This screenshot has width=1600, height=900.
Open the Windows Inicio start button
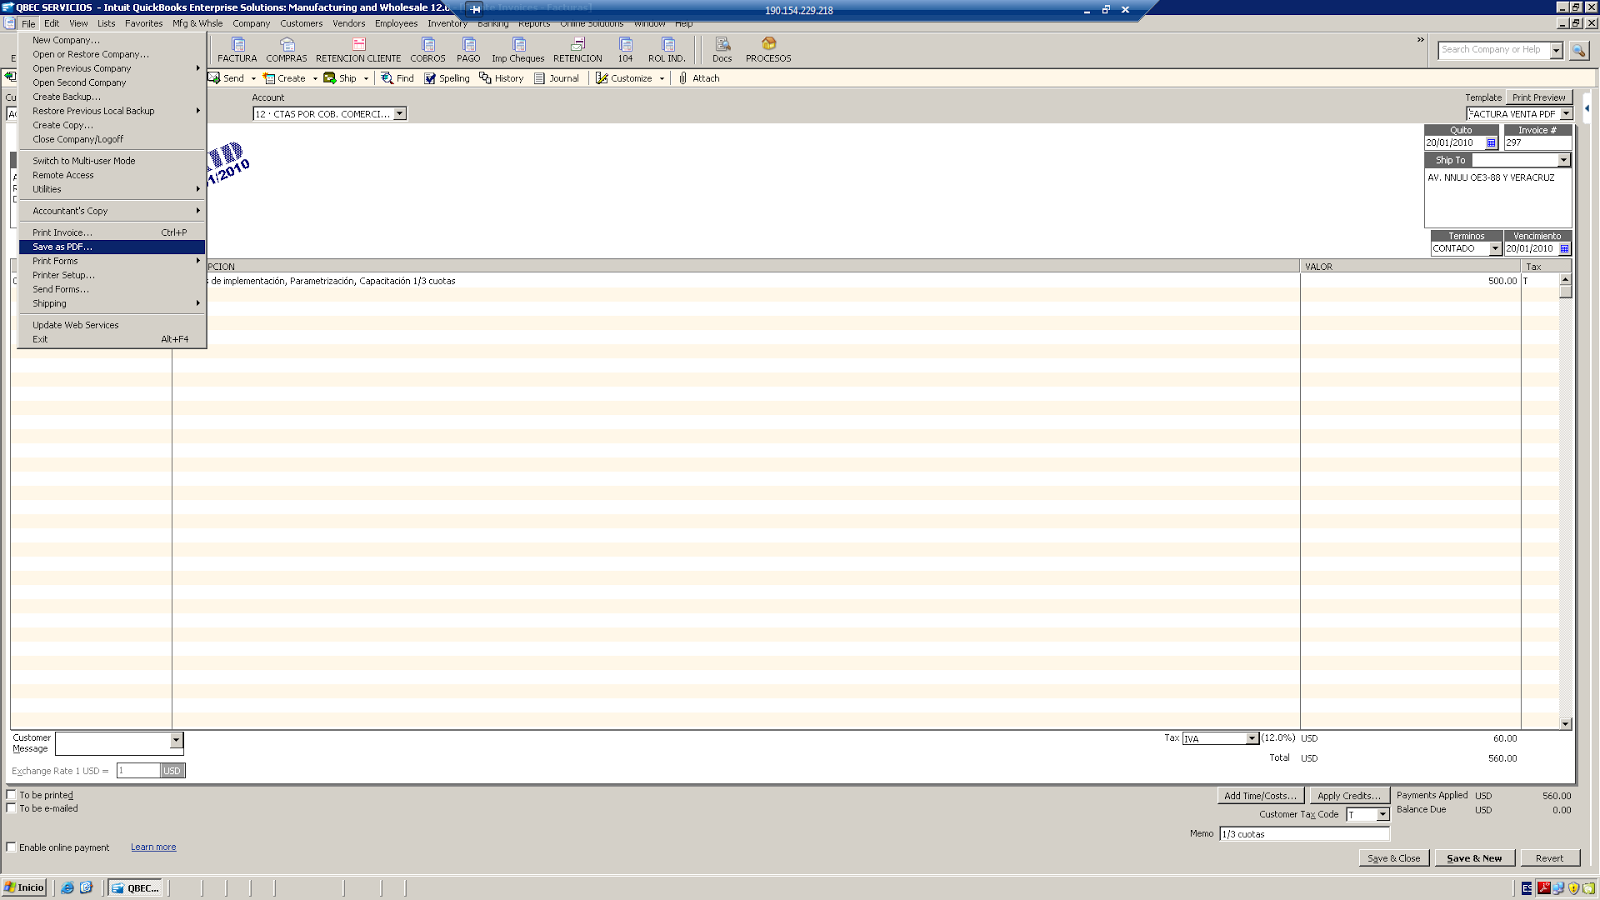24,888
